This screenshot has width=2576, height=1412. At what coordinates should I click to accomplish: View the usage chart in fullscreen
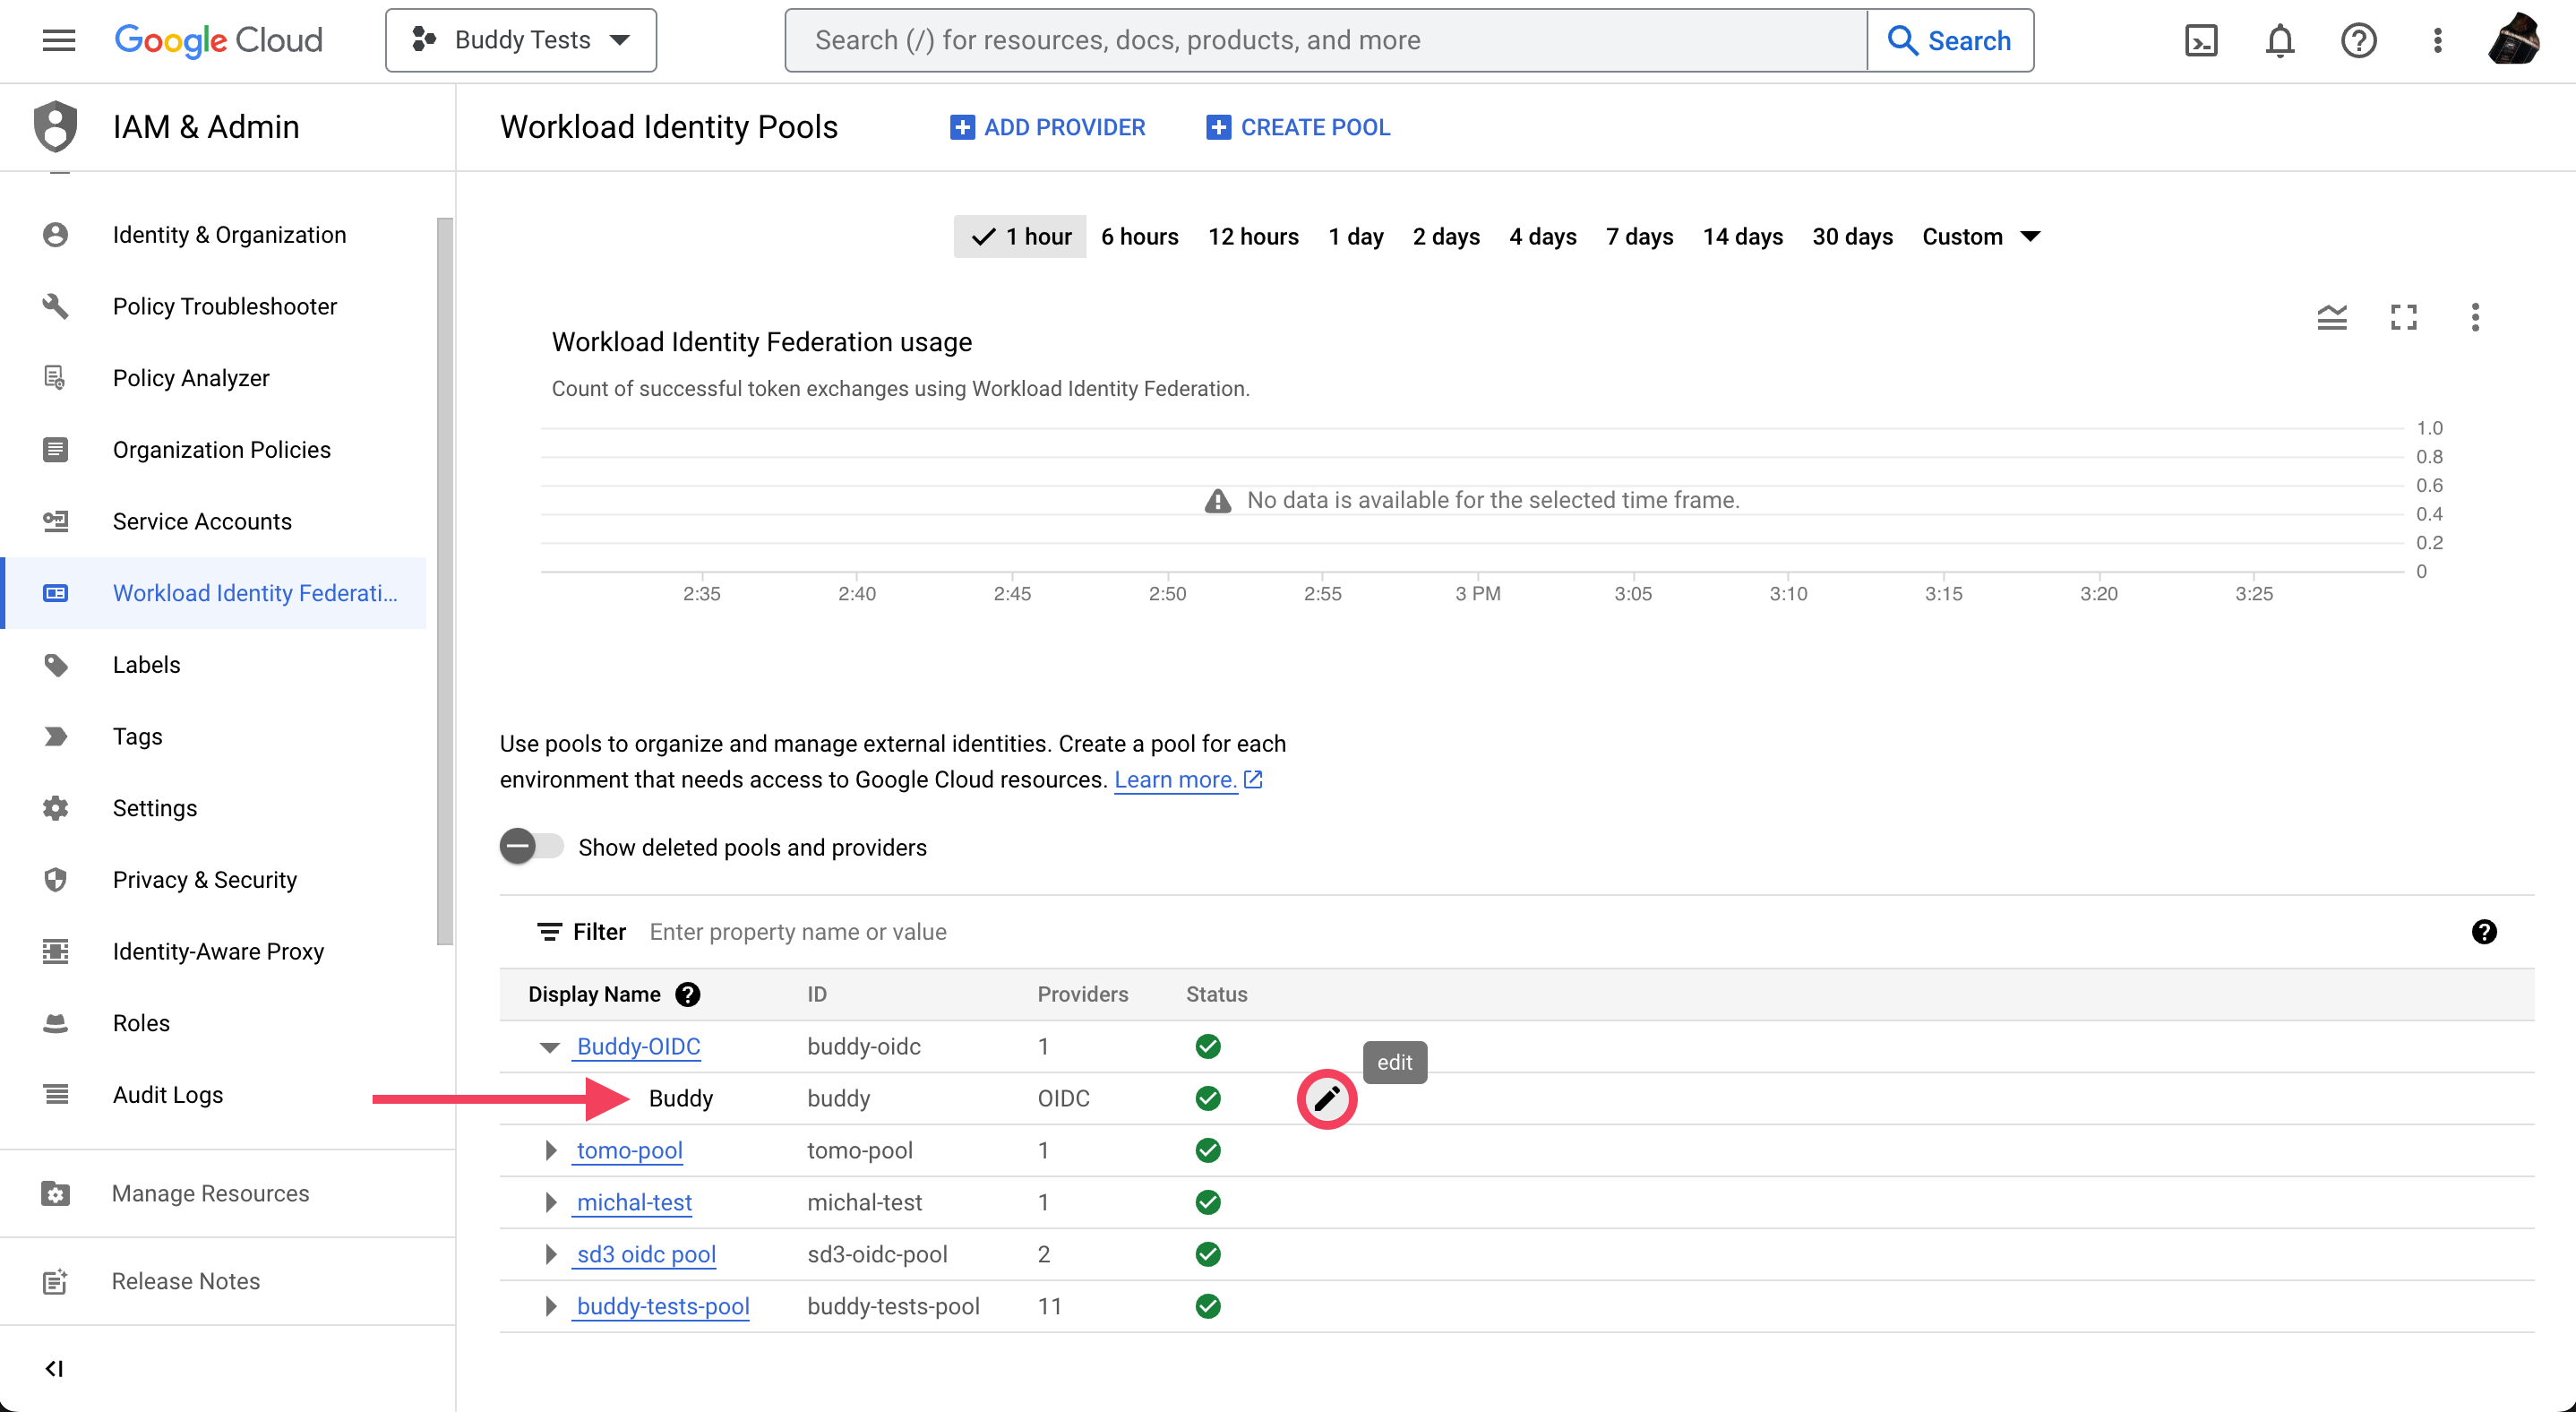point(2403,318)
